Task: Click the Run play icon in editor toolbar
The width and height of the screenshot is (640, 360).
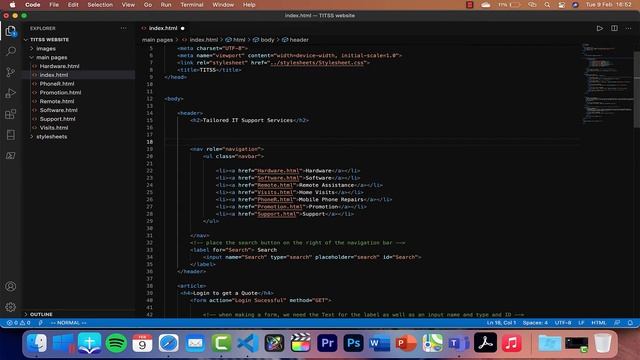Action: pyautogui.click(x=599, y=28)
